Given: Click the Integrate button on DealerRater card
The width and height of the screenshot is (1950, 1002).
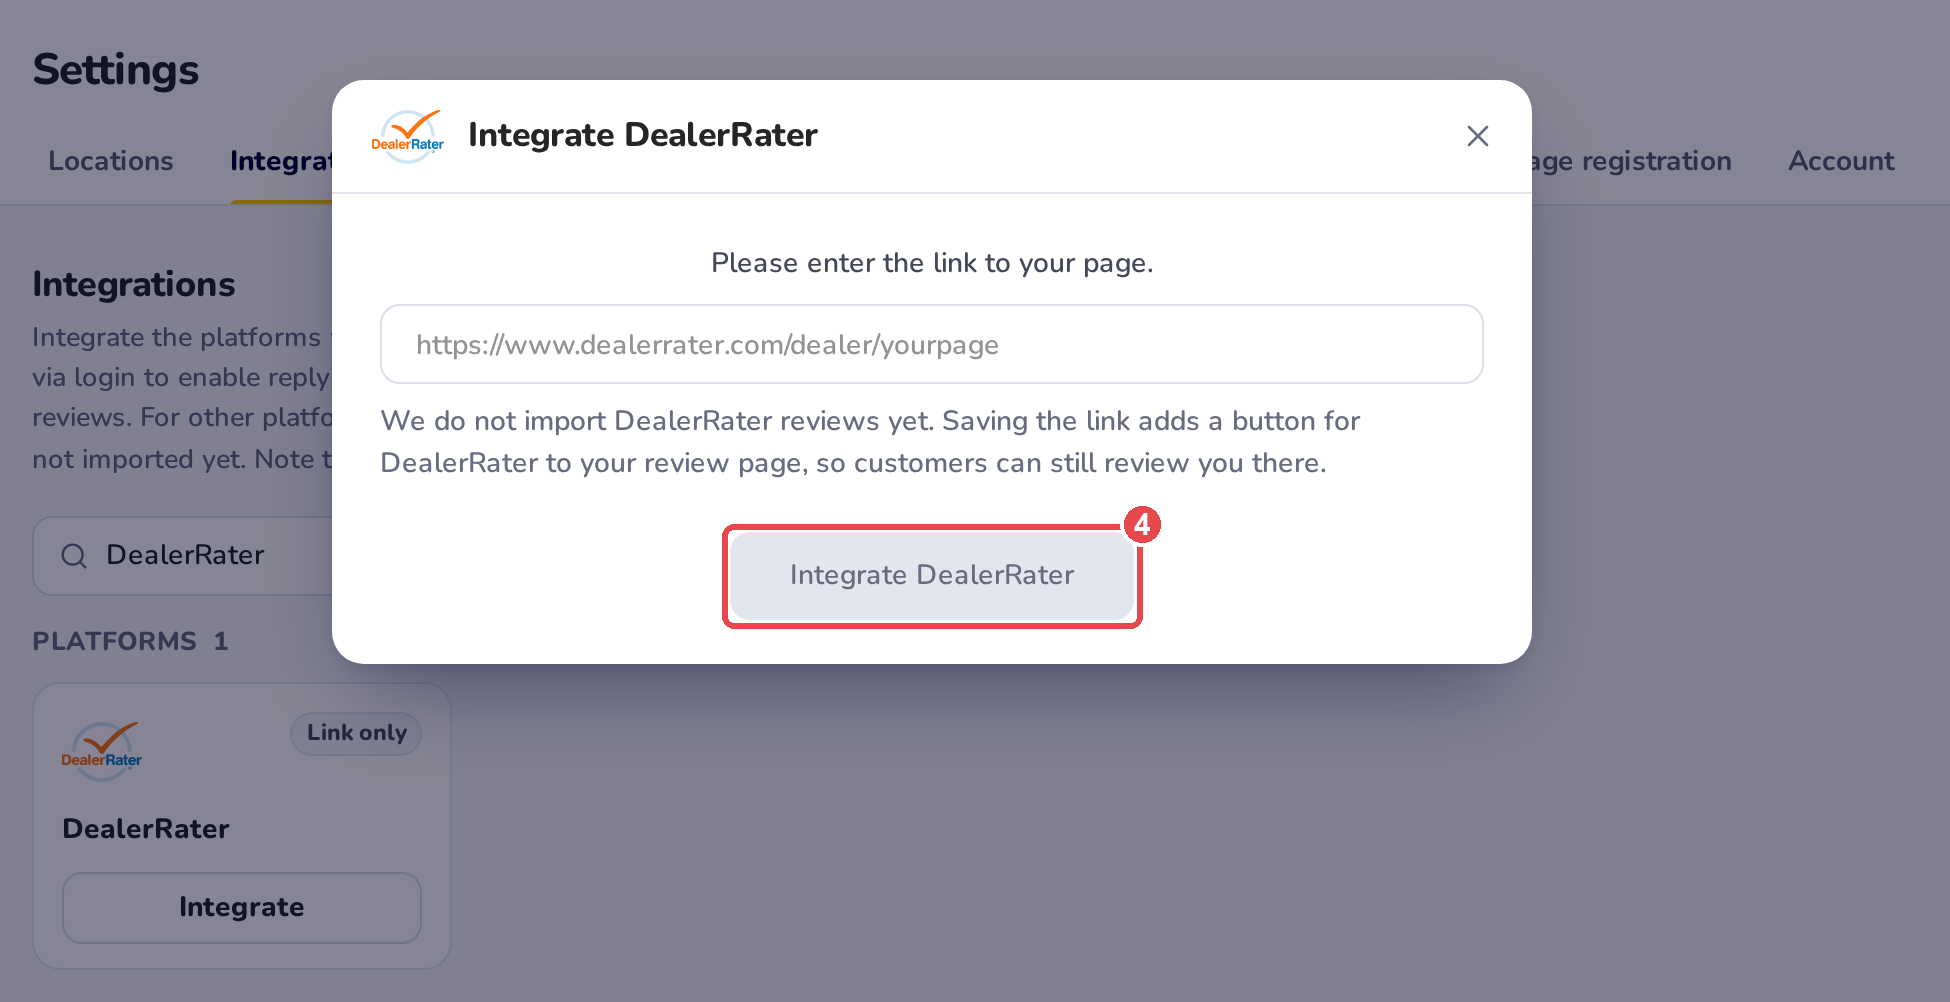Looking at the screenshot, I should [242, 908].
